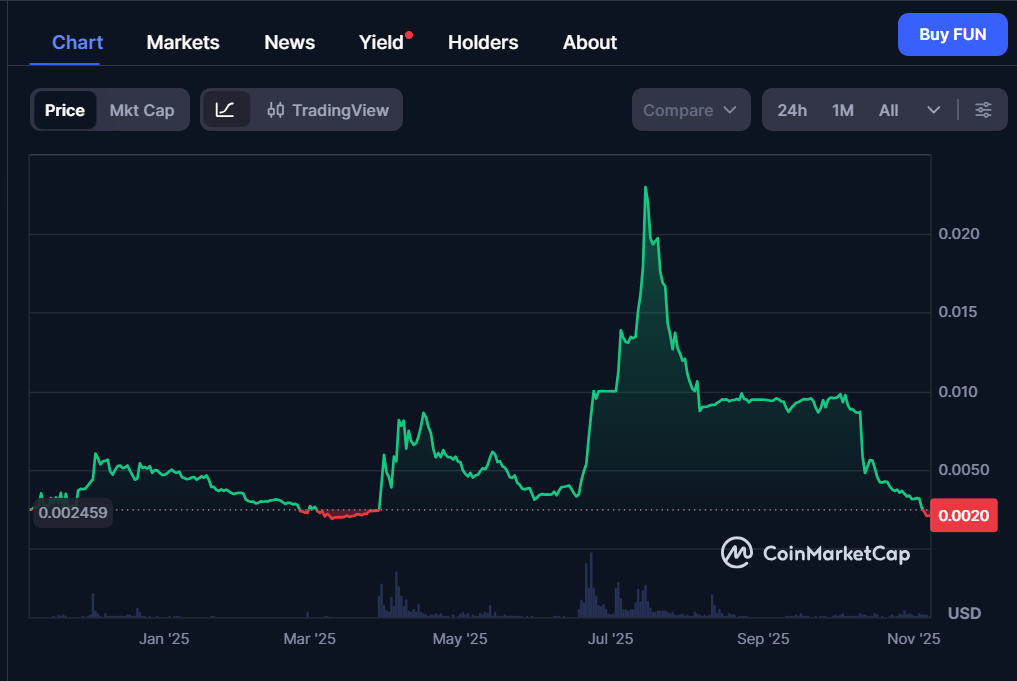Switch chart to Price view
Viewport: 1017px width, 681px height.
(65, 110)
